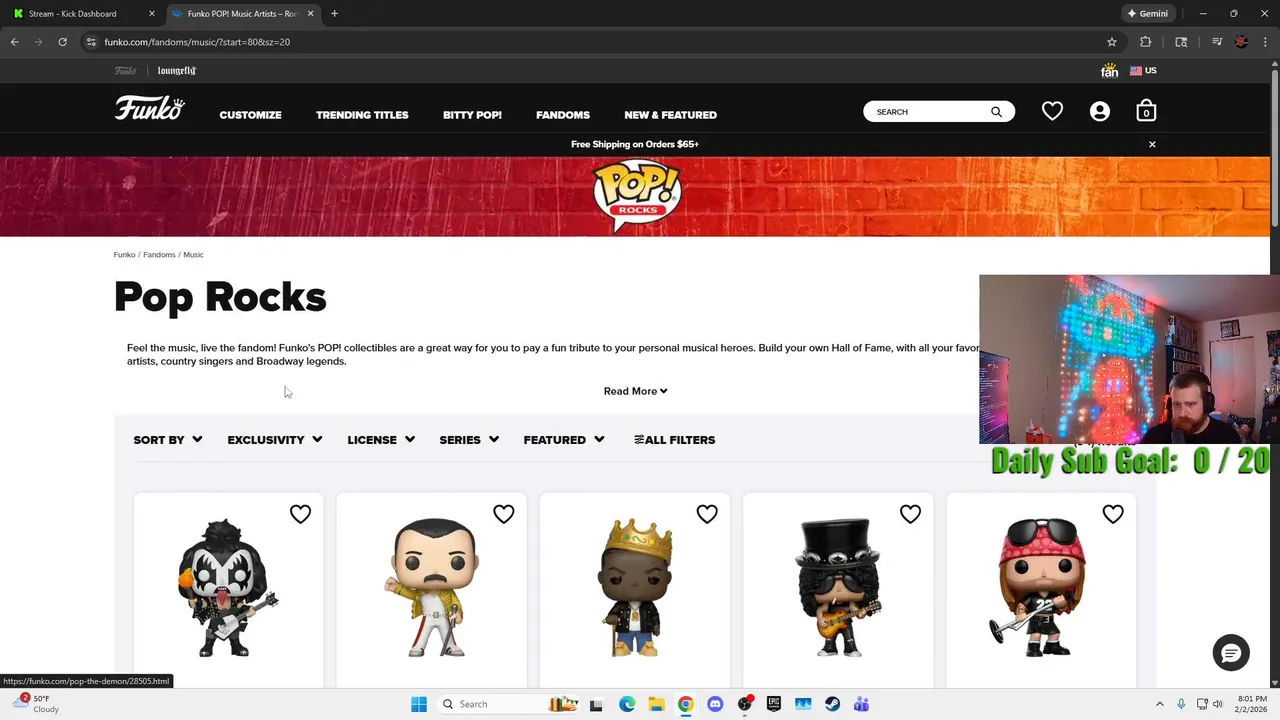Go to Fandoms breadcrumb link
This screenshot has width=1280, height=720.
[159, 255]
